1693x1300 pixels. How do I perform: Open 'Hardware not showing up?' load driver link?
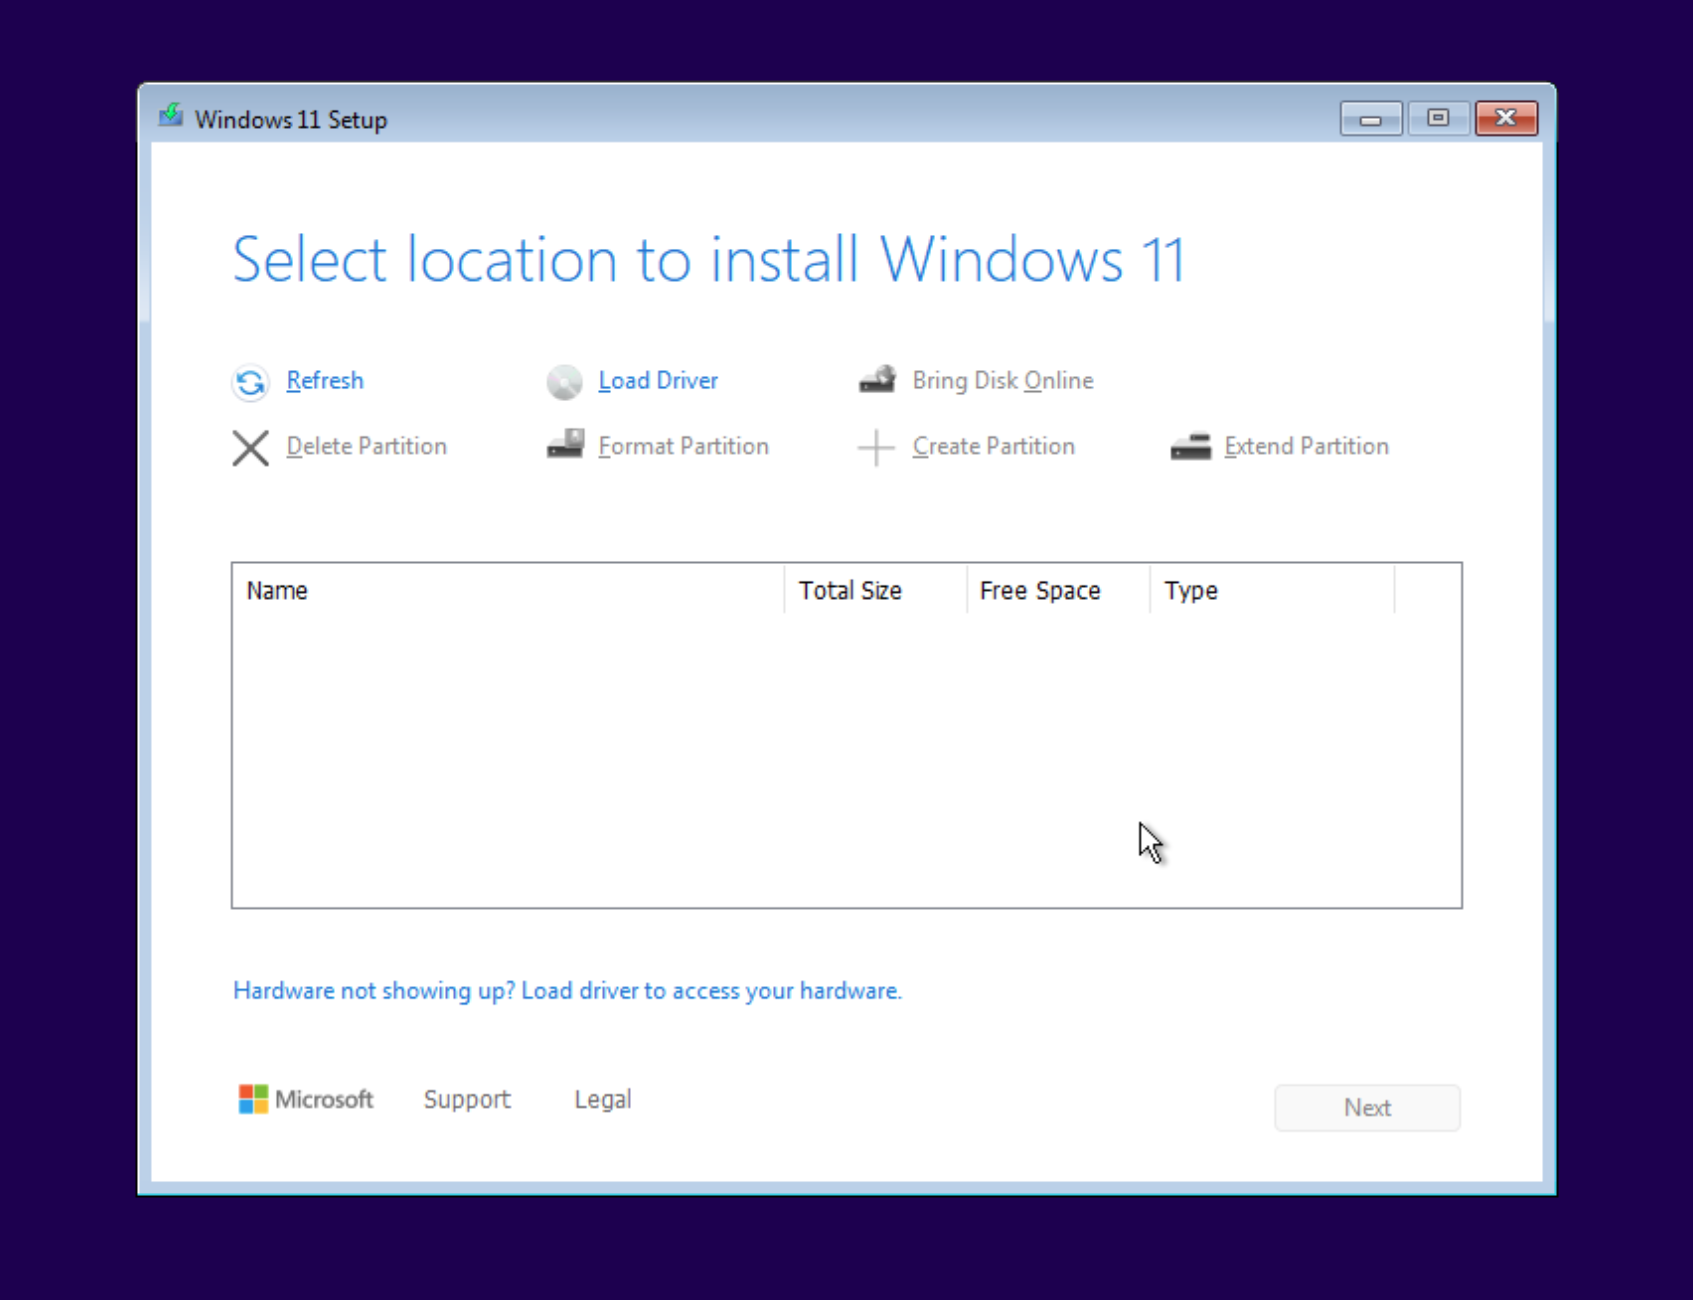tap(567, 991)
